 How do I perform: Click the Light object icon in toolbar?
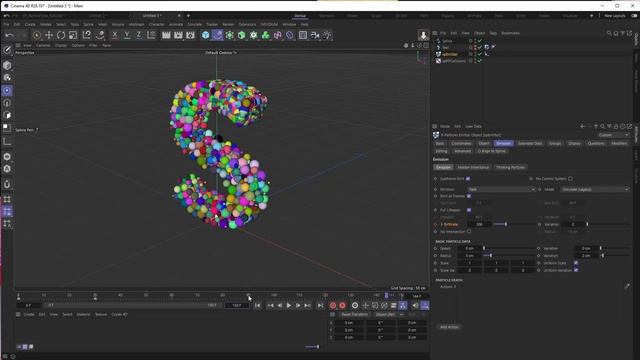coord(327,35)
